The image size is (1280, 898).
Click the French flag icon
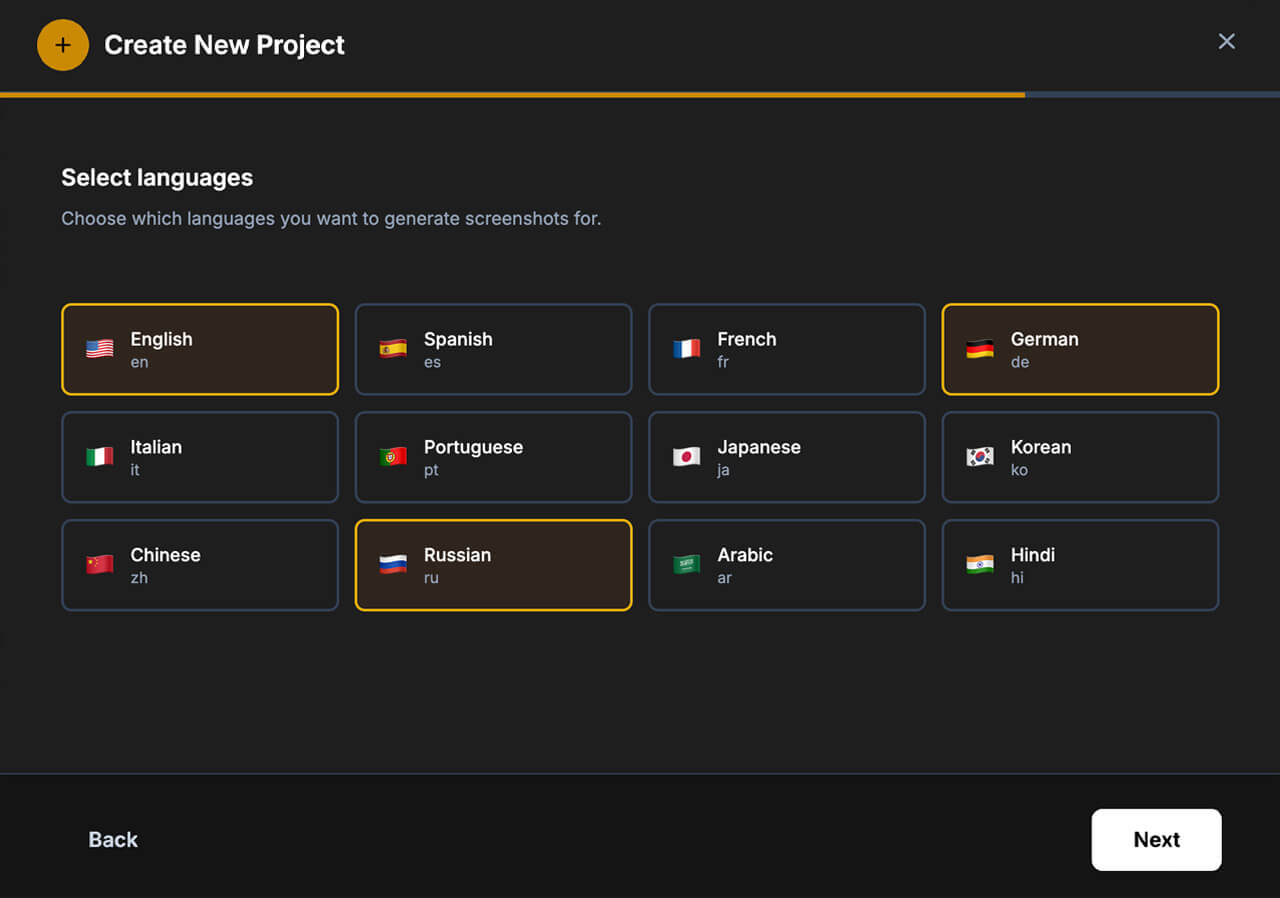tap(686, 349)
